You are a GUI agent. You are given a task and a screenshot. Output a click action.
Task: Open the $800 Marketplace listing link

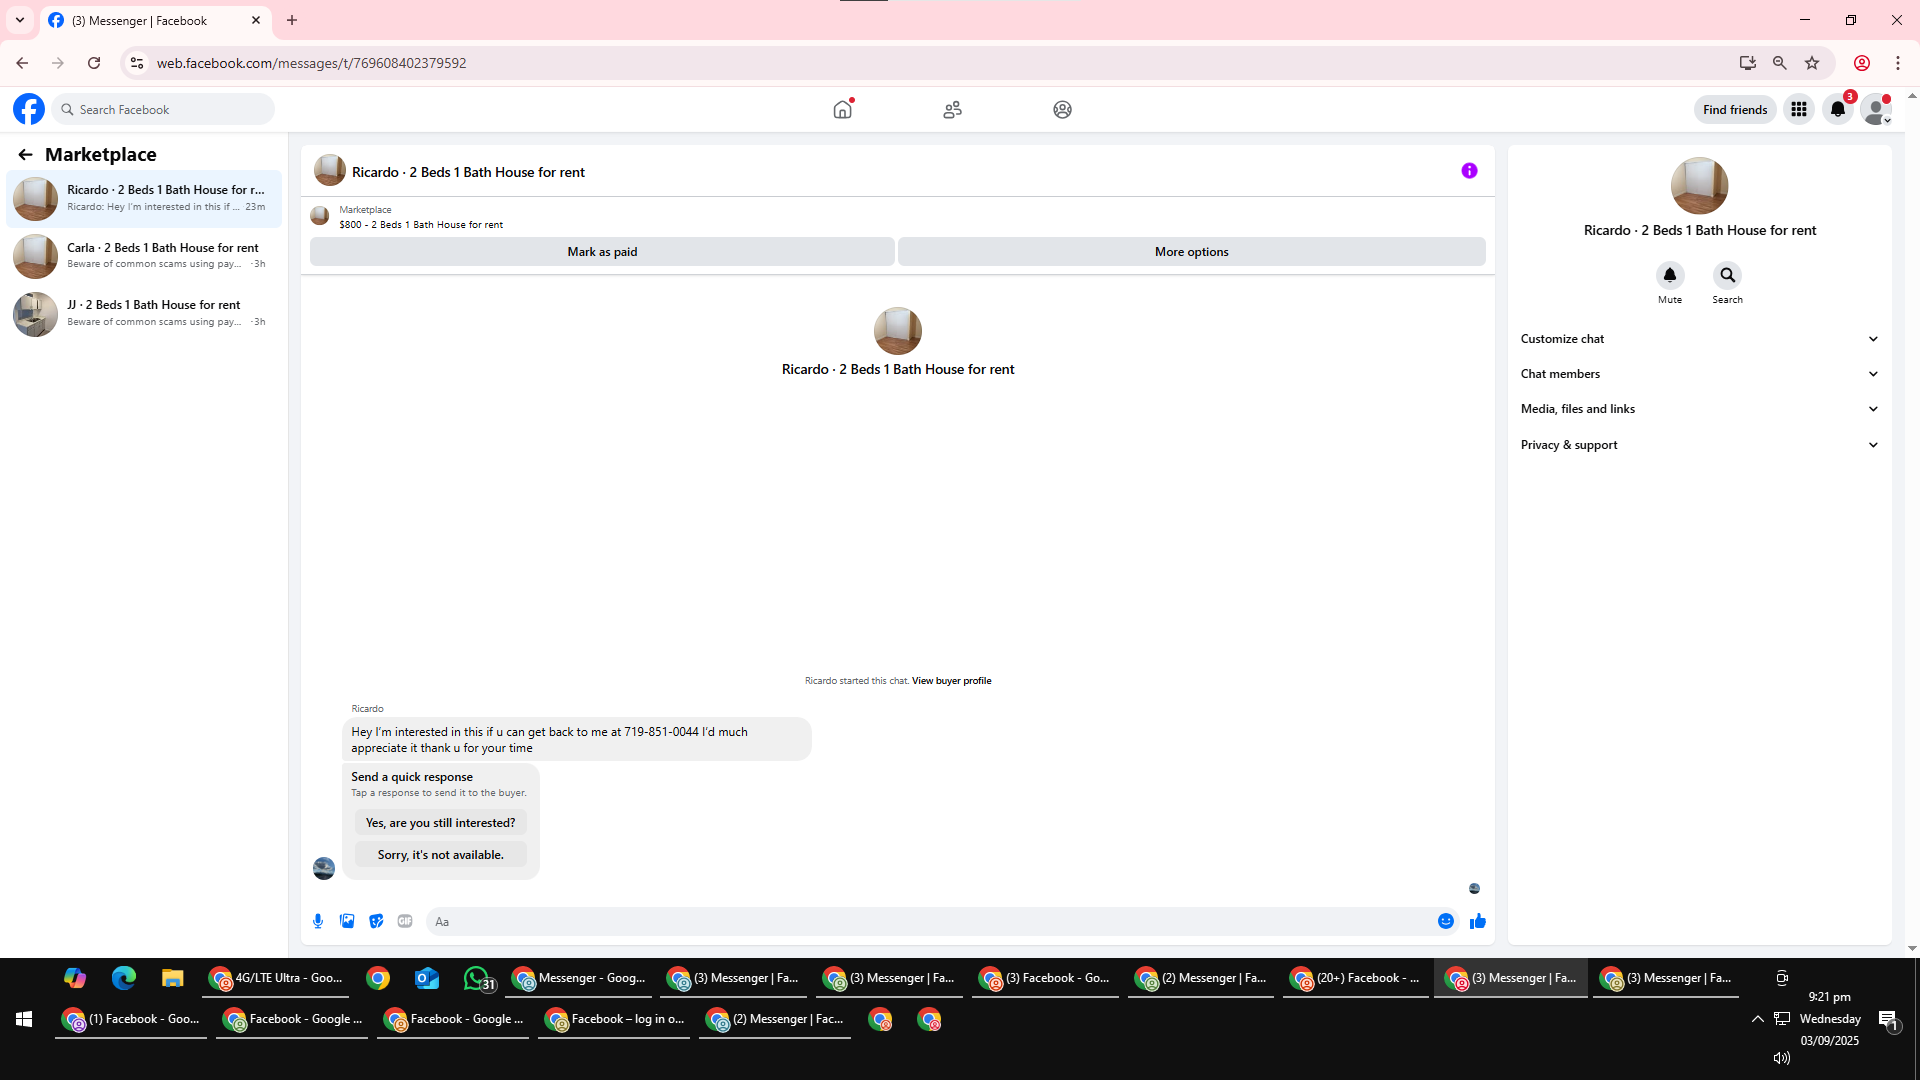coord(421,225)
